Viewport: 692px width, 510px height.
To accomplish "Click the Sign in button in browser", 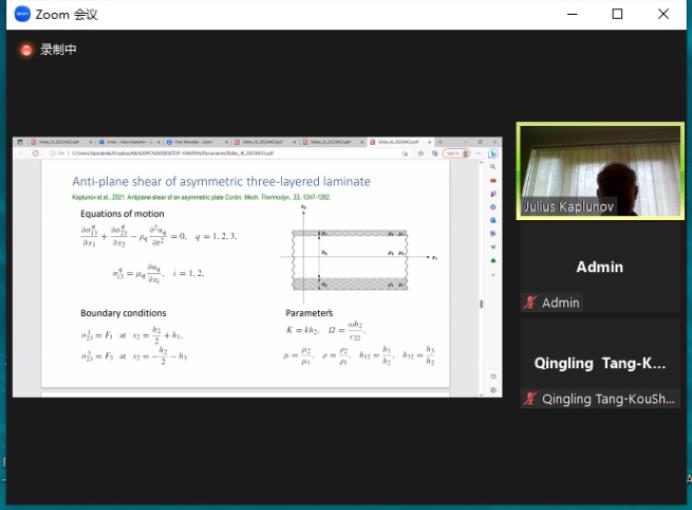I will [x=453, y=153].
